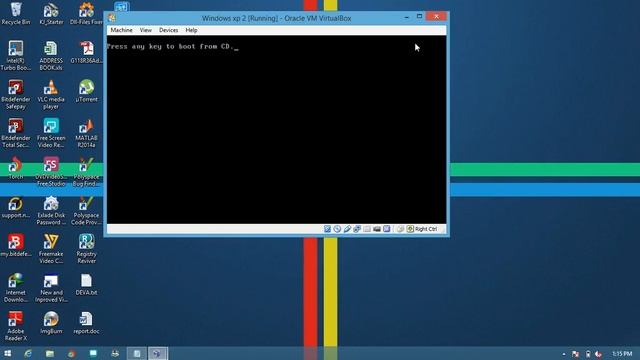
Task: Select the Polyspace Code Prover shortcut
Action: click(87, 211)
